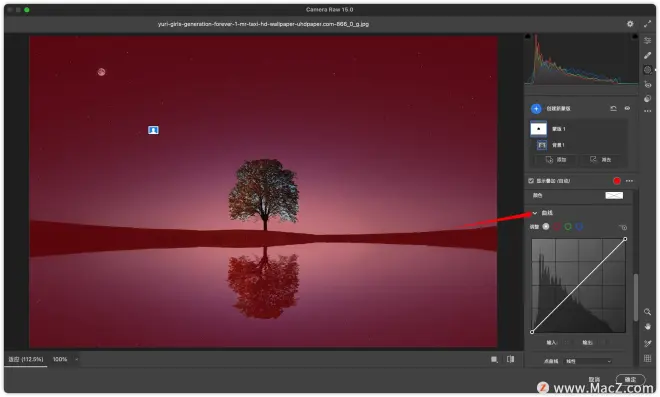This screenshot has width=660, height=397.
Task: Open the zoom level dropdown arrow
Action: pos(76,360)
